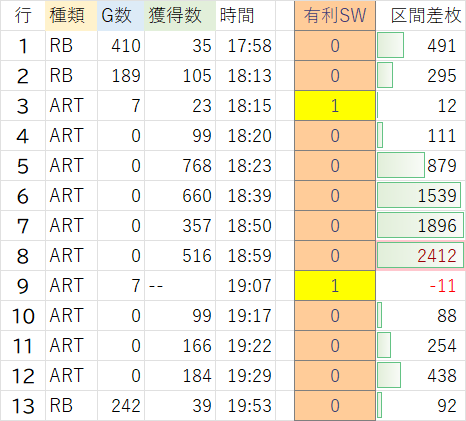Select the 区間差枚 column header
466x421 pixels.
(x=421, y=15)
